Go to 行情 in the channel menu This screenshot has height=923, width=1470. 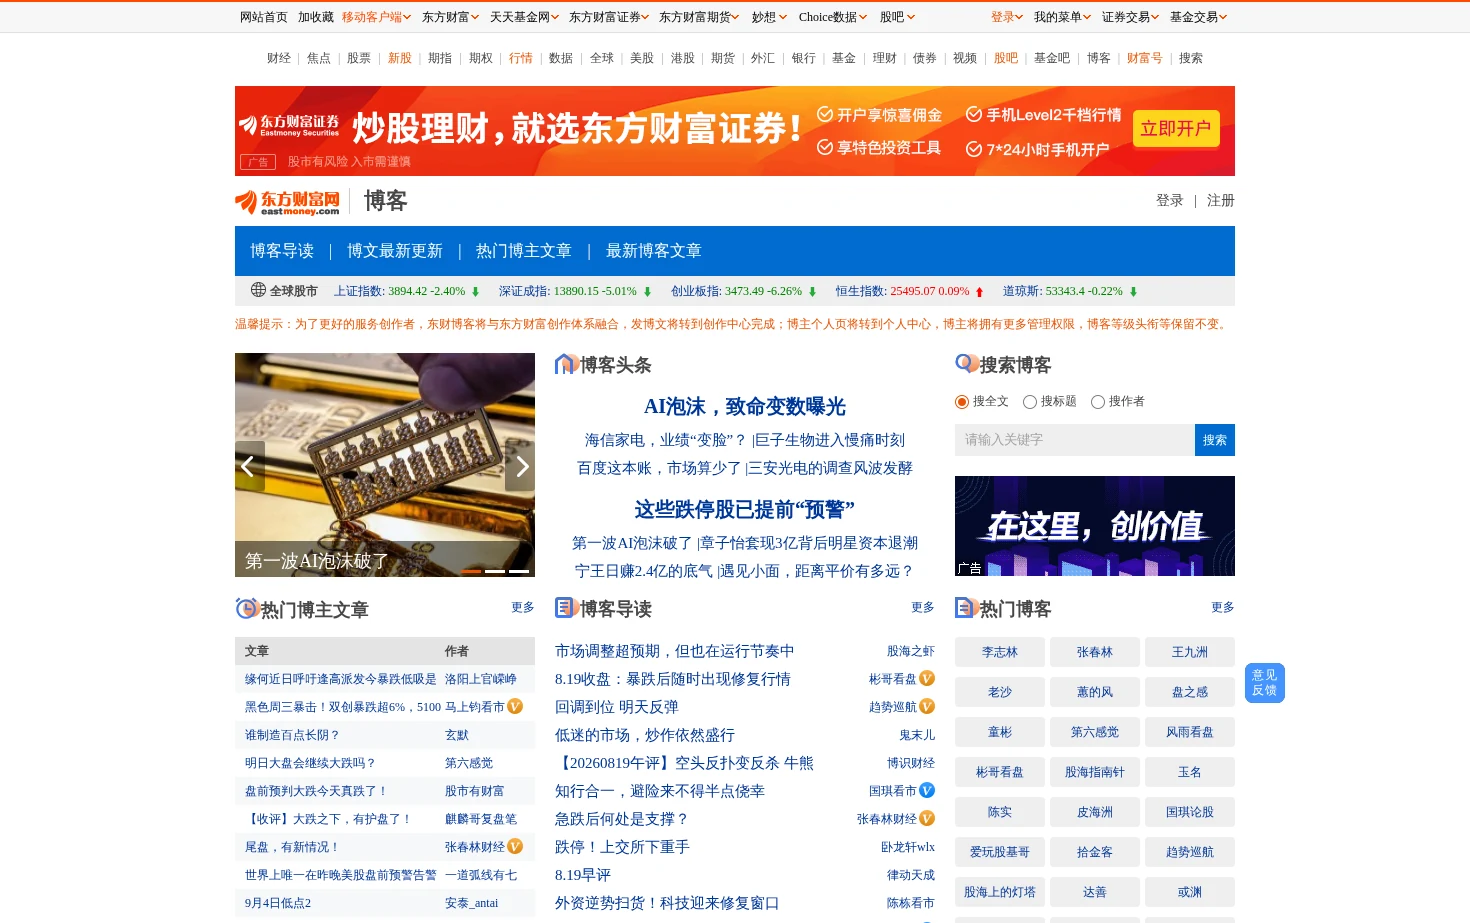point(521,58)
